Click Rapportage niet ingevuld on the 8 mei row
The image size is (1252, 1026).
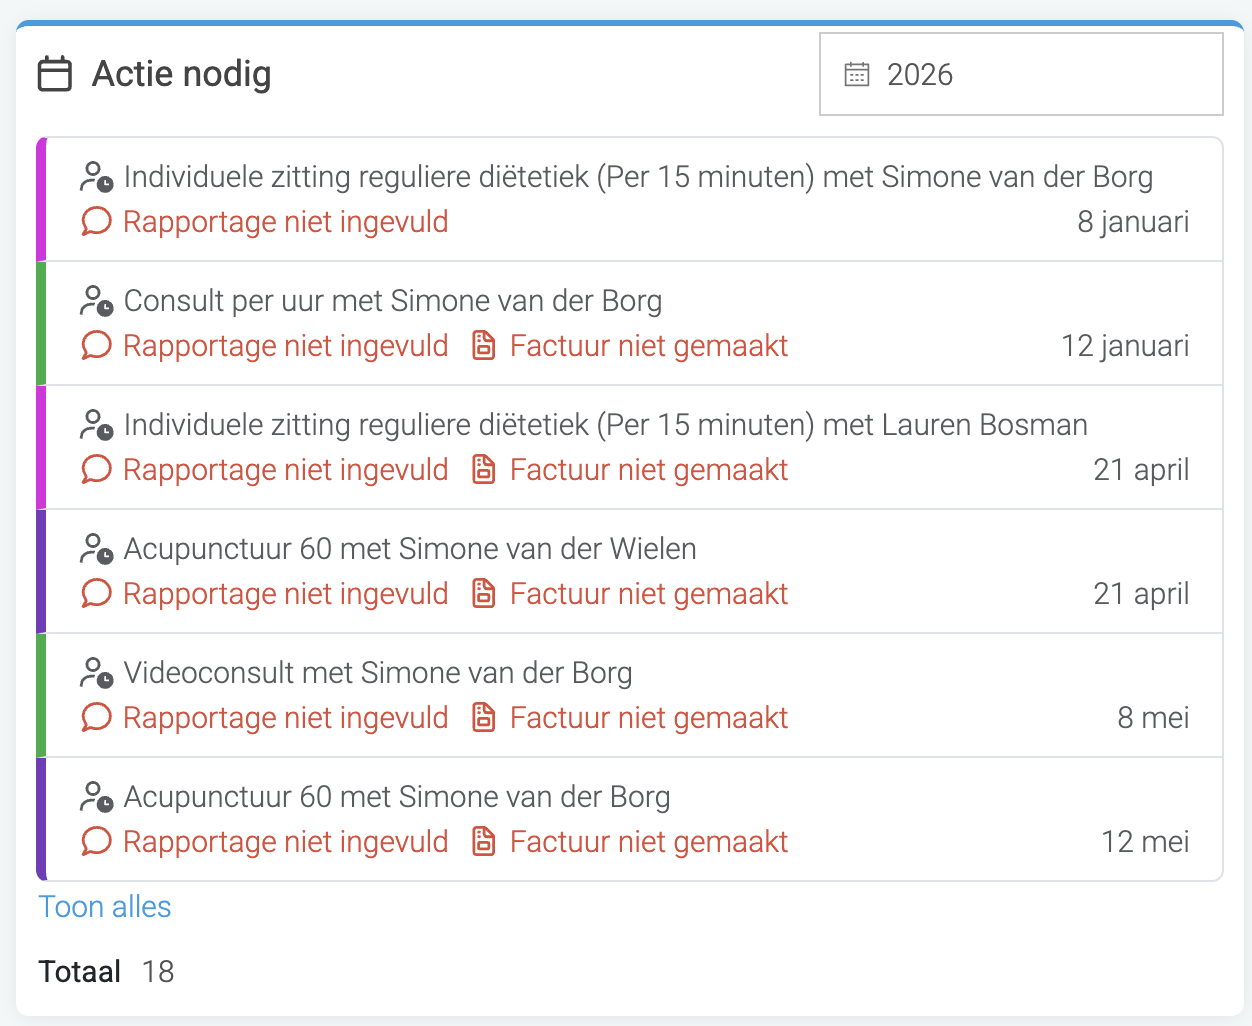click(x=286, y=718)
